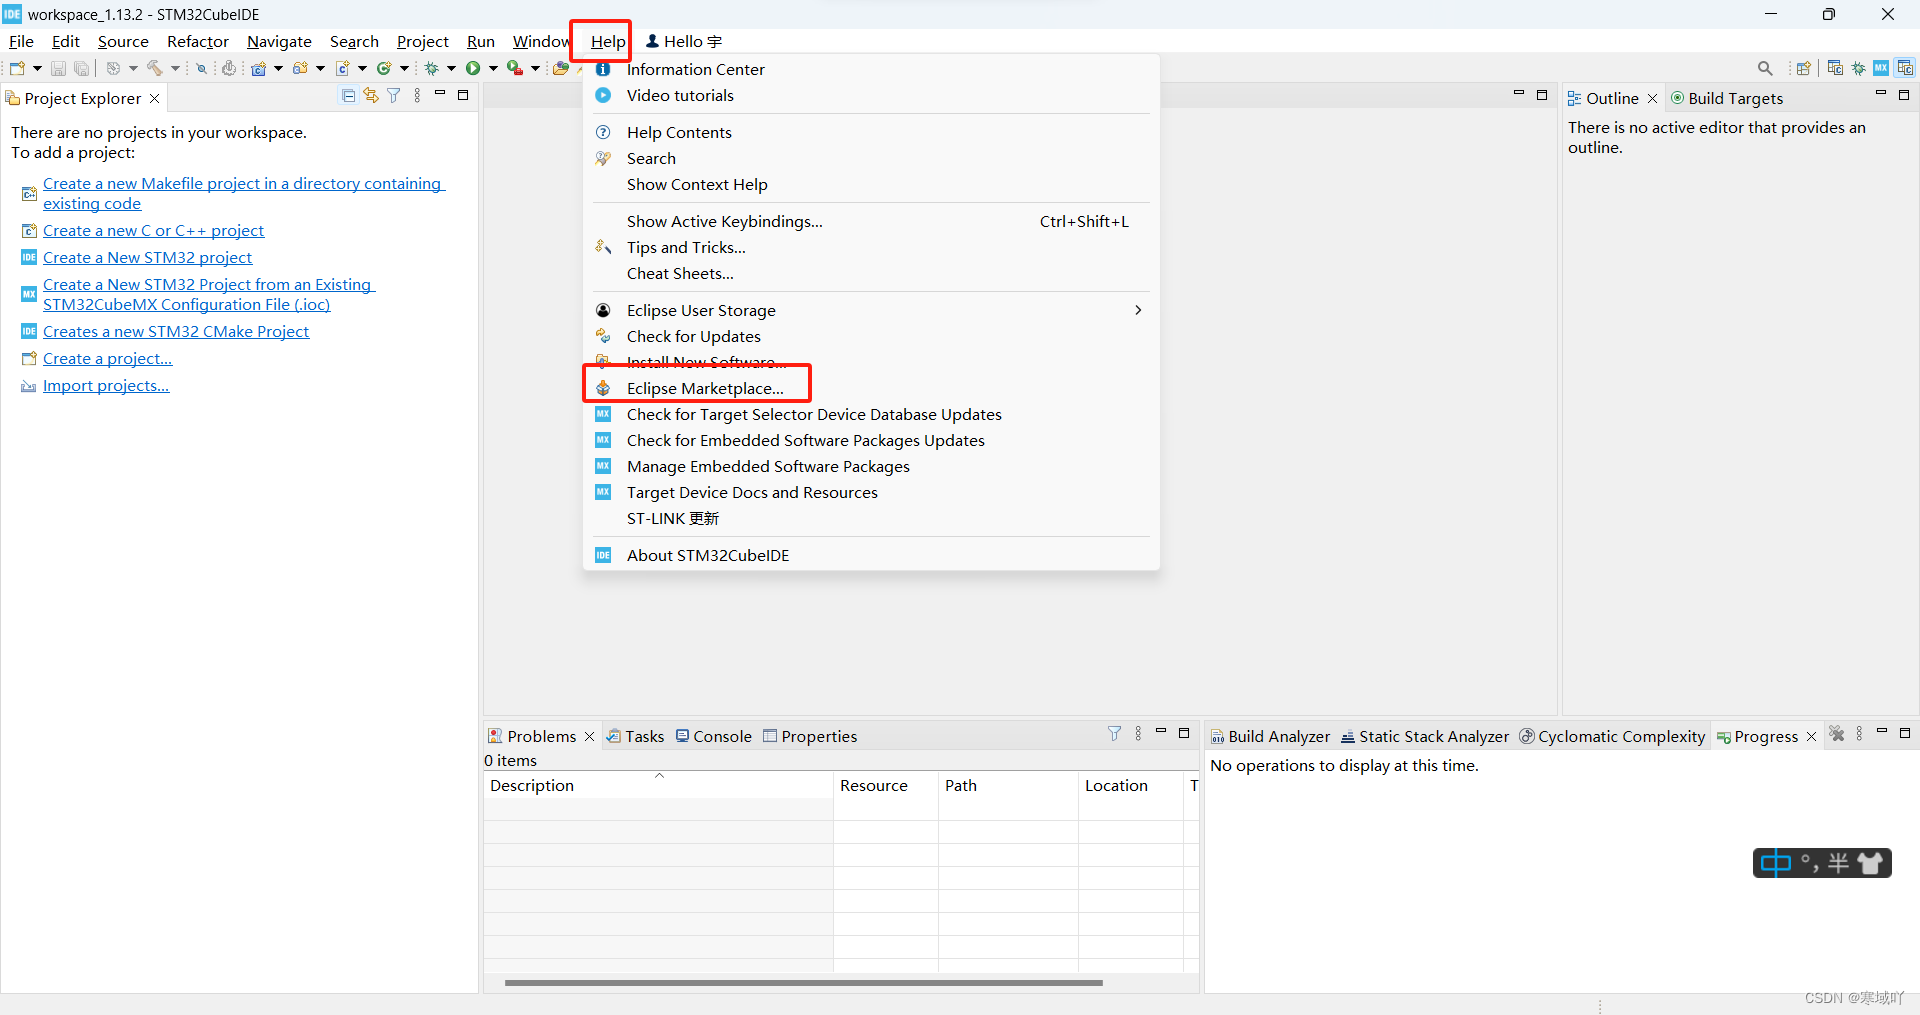1920x1015 pixels.
Task: Click the Save icon in the toolbar
Action: (x=58, y=68)
